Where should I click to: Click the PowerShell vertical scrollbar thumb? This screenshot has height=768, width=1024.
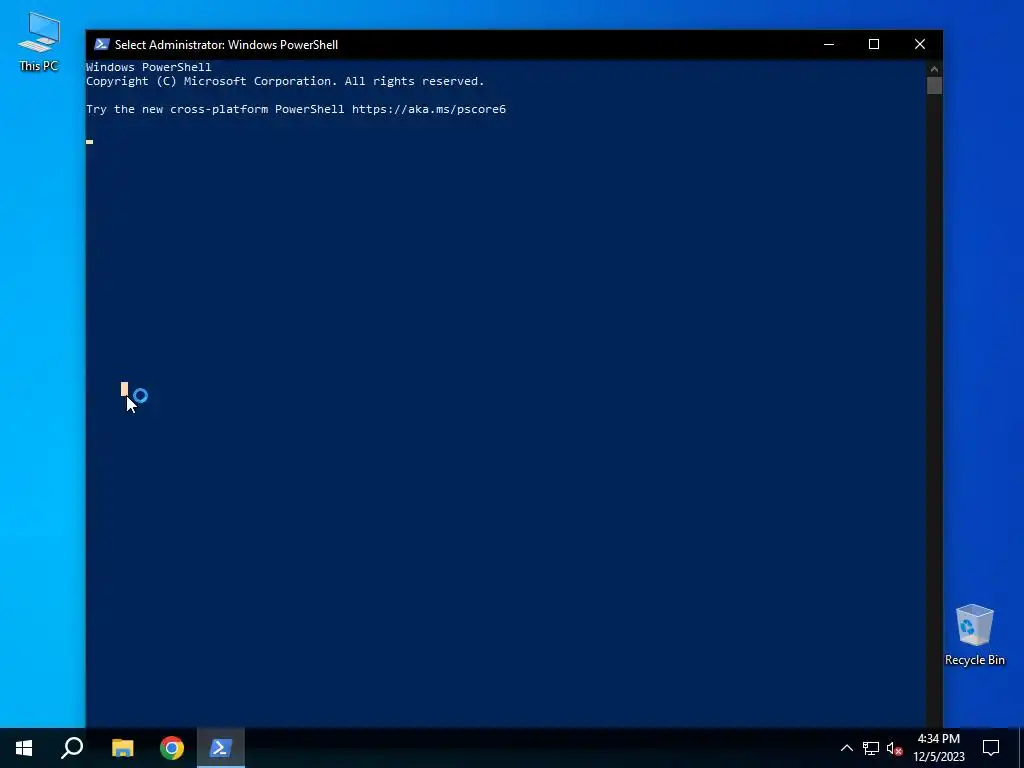934,86
